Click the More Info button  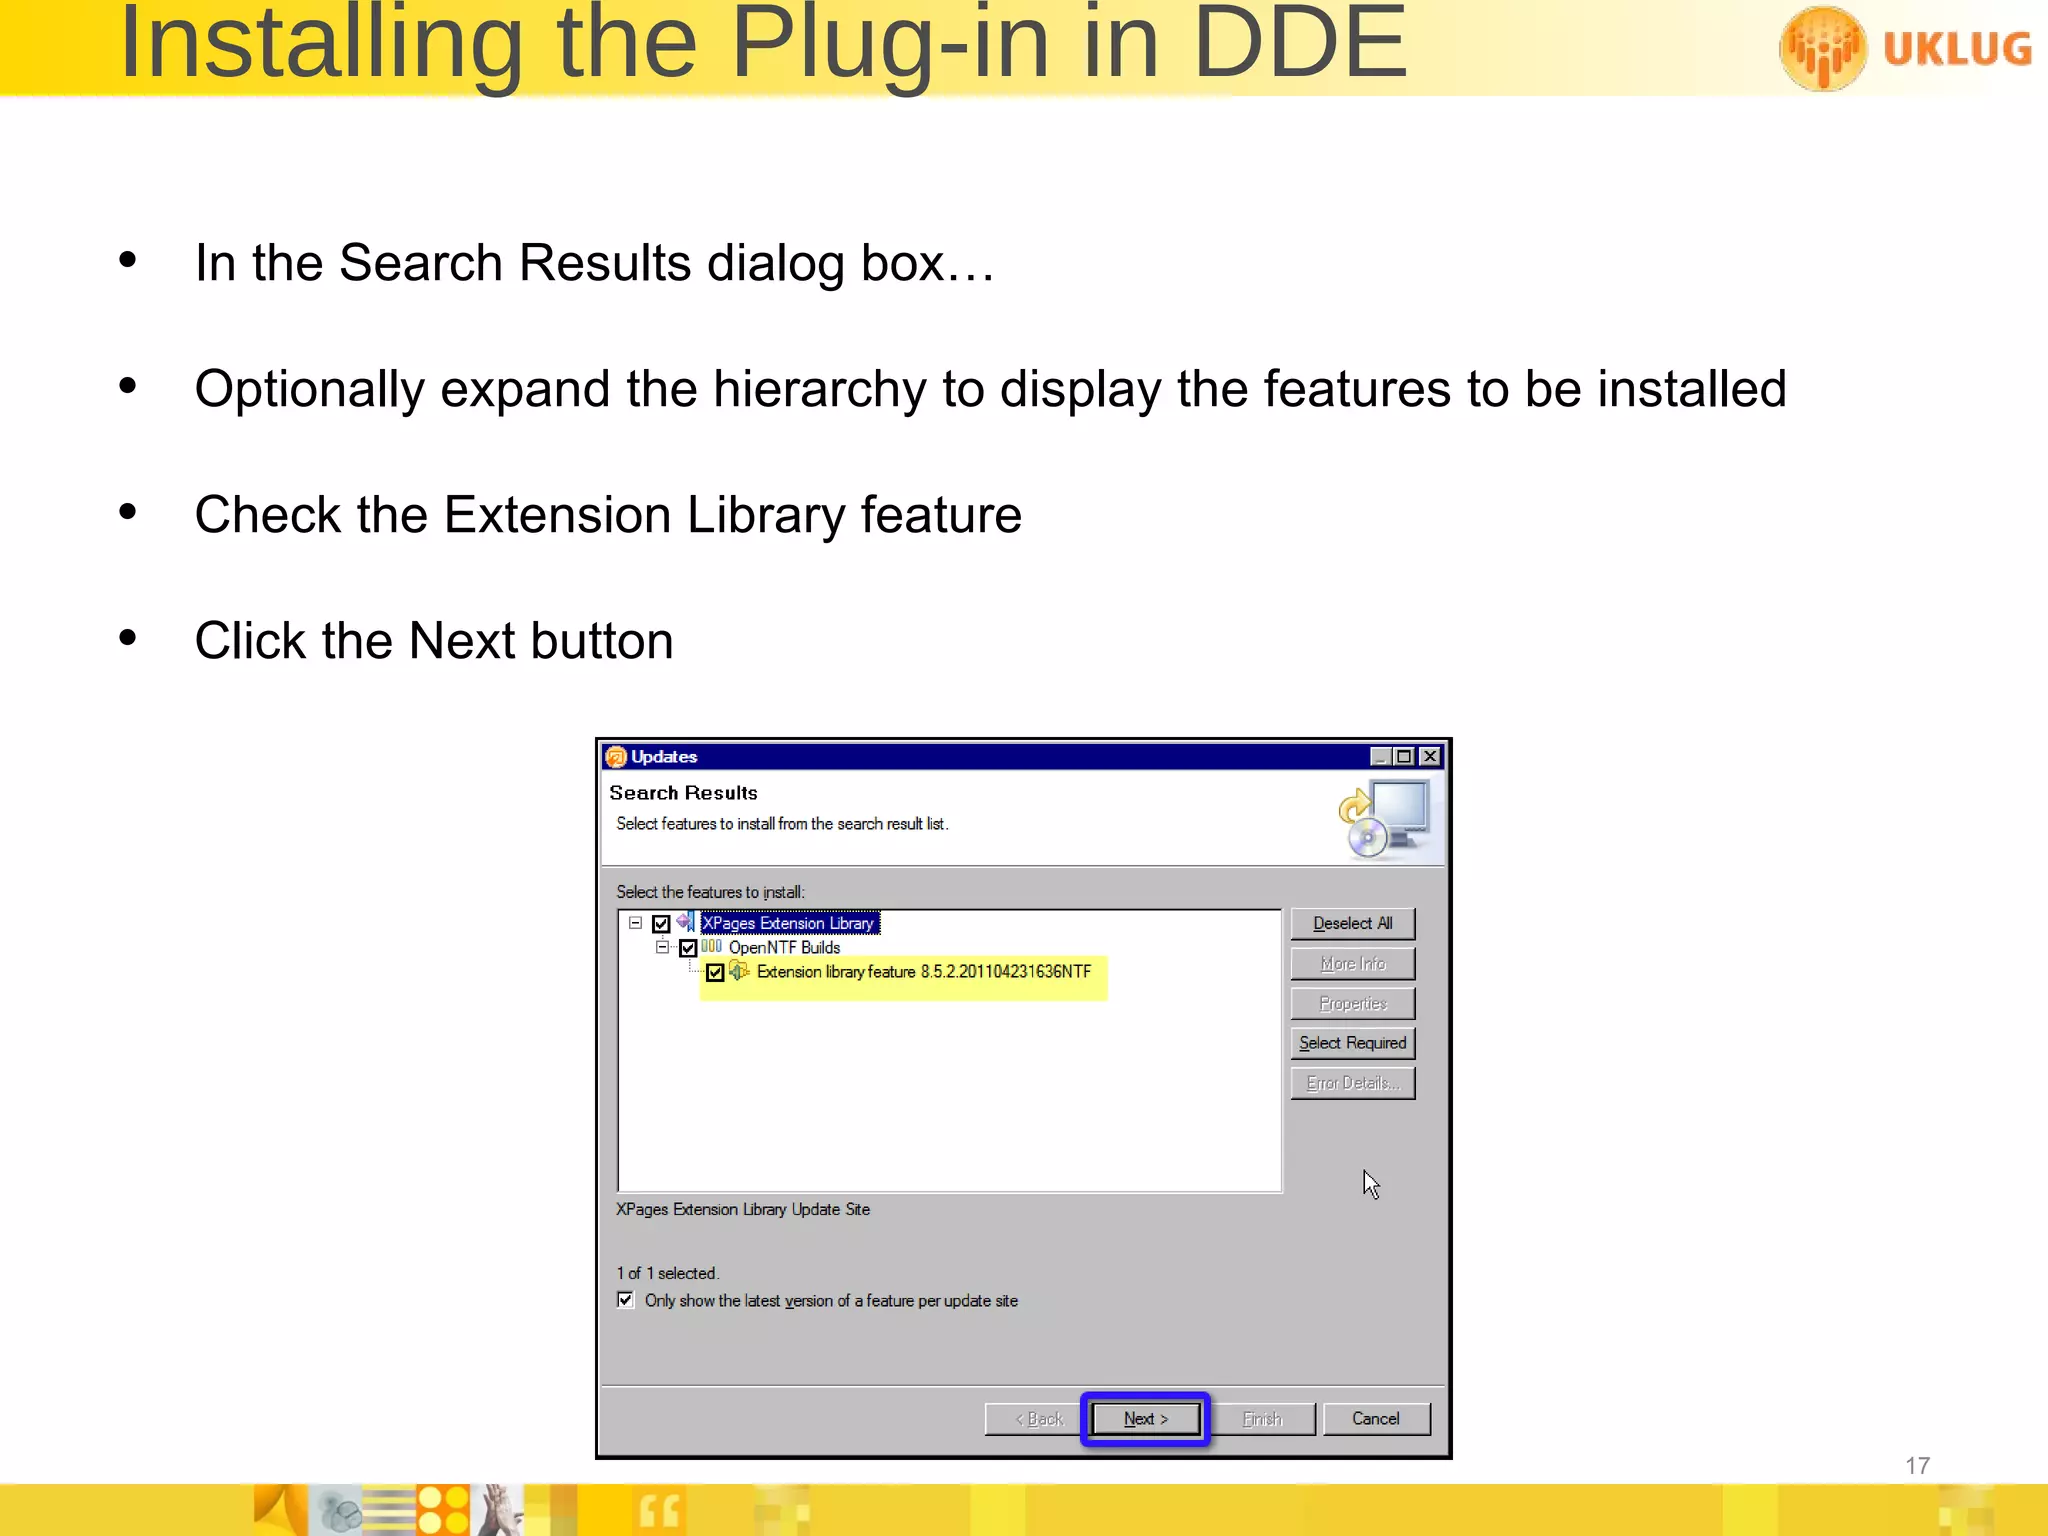tap(1353, 963)
